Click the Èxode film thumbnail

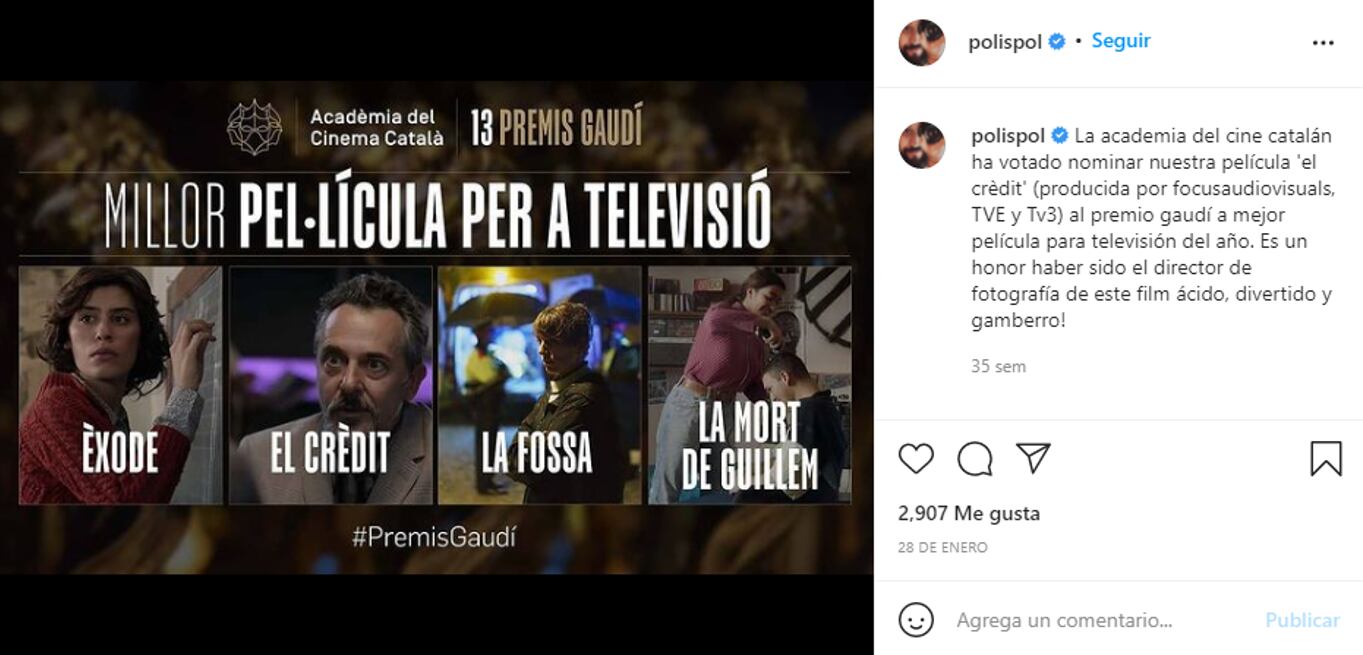121,384
